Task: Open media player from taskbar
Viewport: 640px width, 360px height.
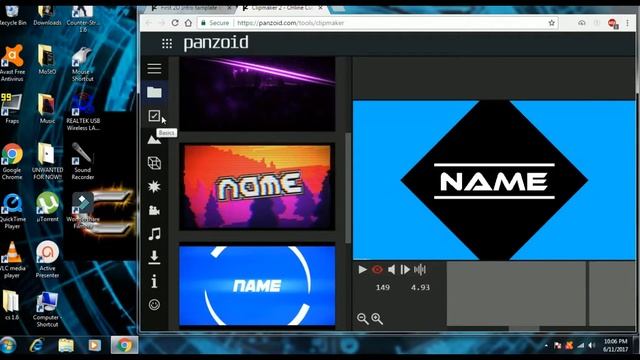Action: click(94, 345)
